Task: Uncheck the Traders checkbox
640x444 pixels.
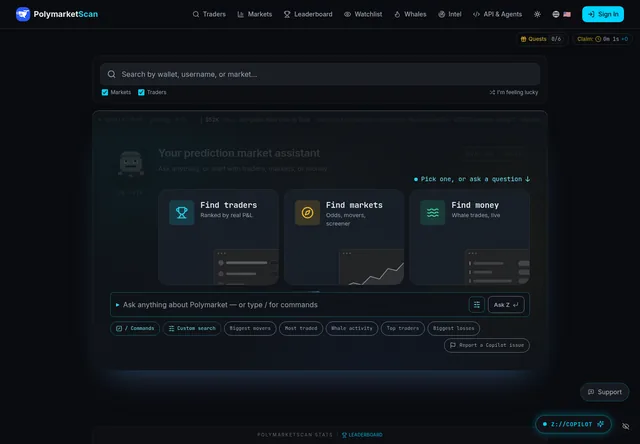Action: tap(141, 92)
